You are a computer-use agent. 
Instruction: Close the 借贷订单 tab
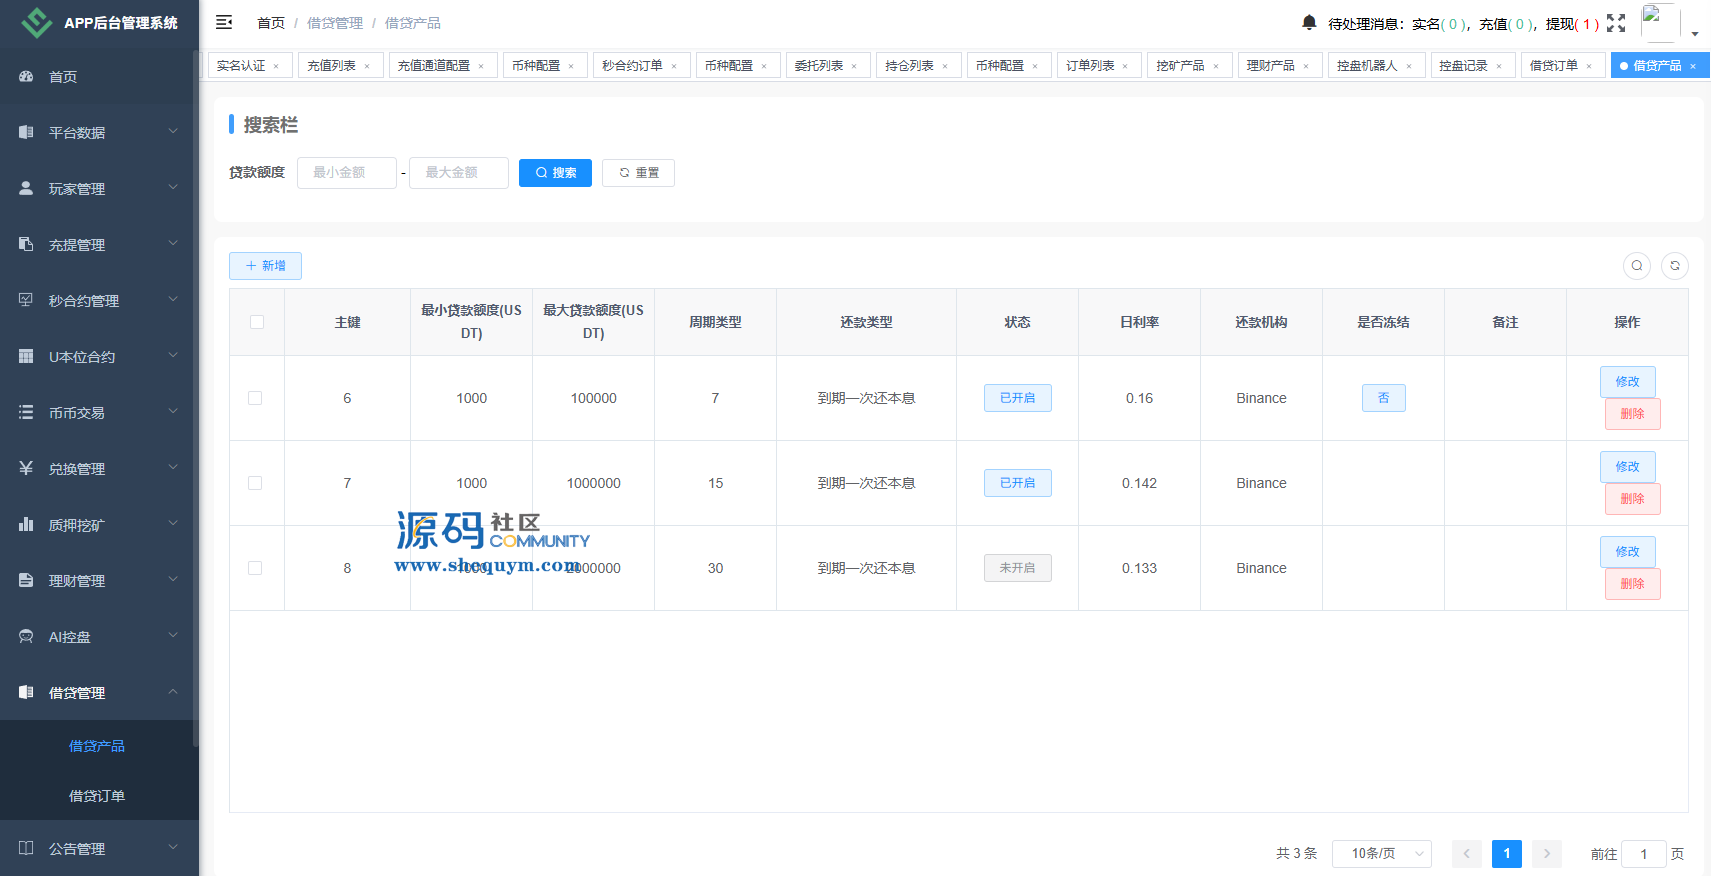point(1589,67)
